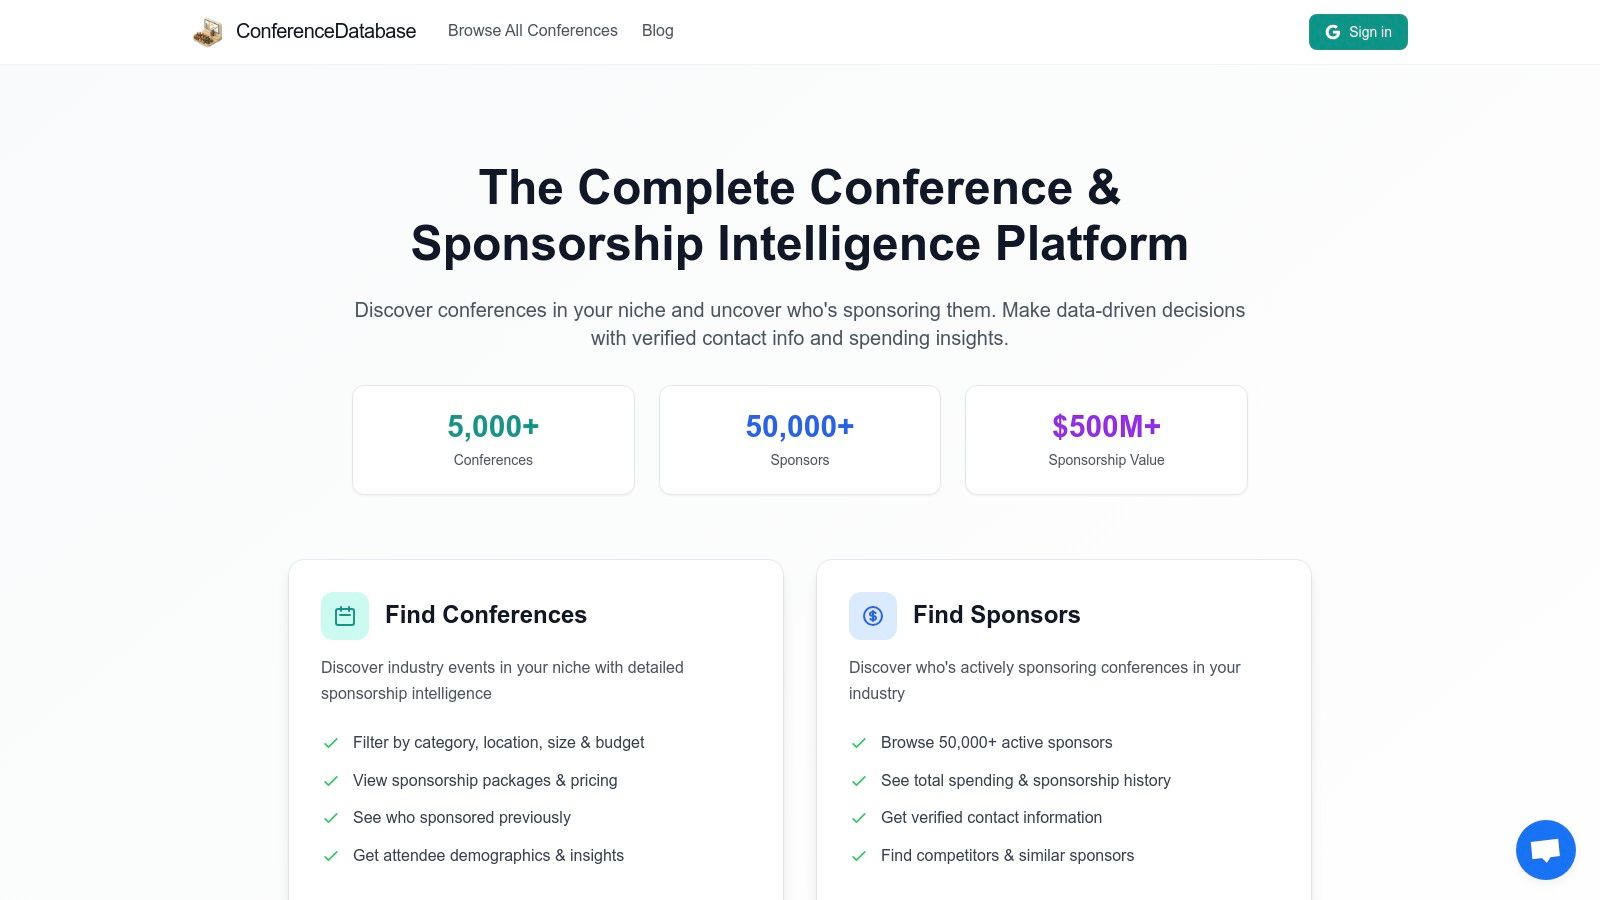Image resolution: width=1600 pixels, height=900 pixels.
Task: Click the checkmark next to 'Get verified contact information'
Action: 859,818
